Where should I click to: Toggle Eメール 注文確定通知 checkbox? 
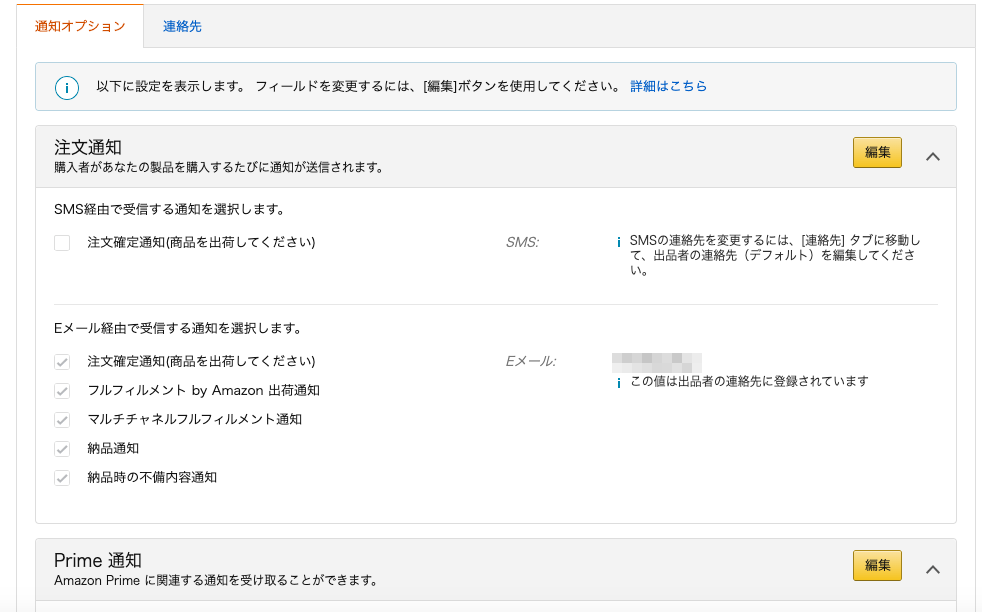pos(62,361)
